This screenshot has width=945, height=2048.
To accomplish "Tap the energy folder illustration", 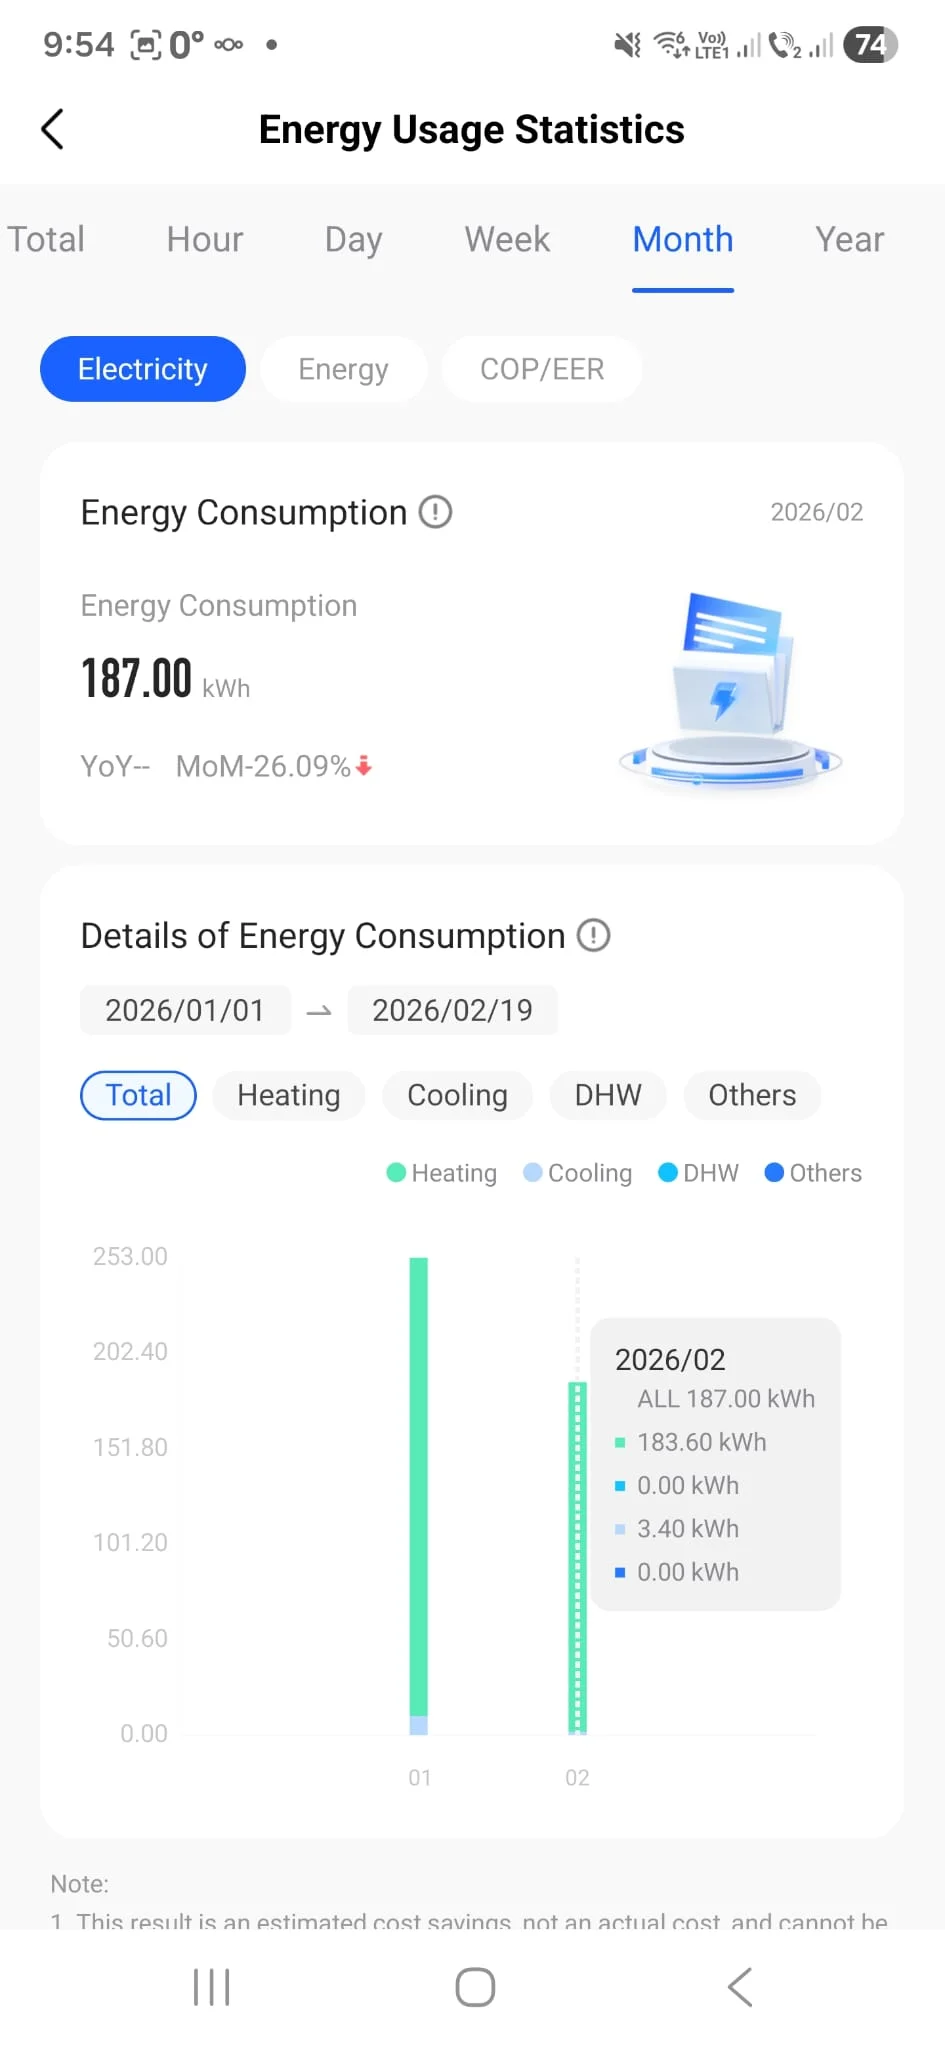I will pos(732,688).
